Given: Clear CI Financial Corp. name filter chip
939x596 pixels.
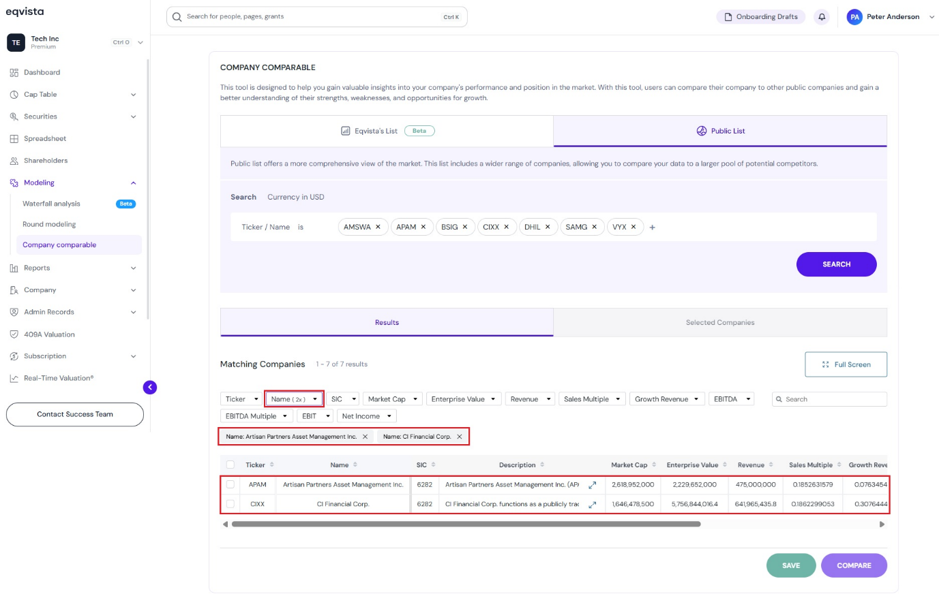Looking at the screenshot, I should 459,437.
